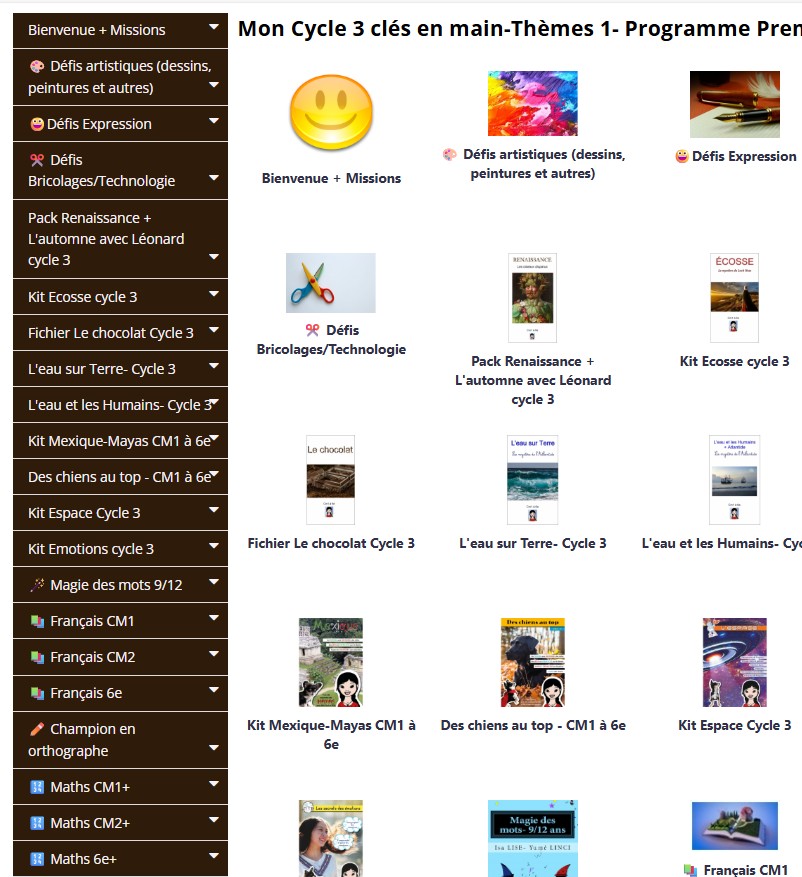
Task: Open the large yellow smiley face image
Action: (x=331, y=114)
